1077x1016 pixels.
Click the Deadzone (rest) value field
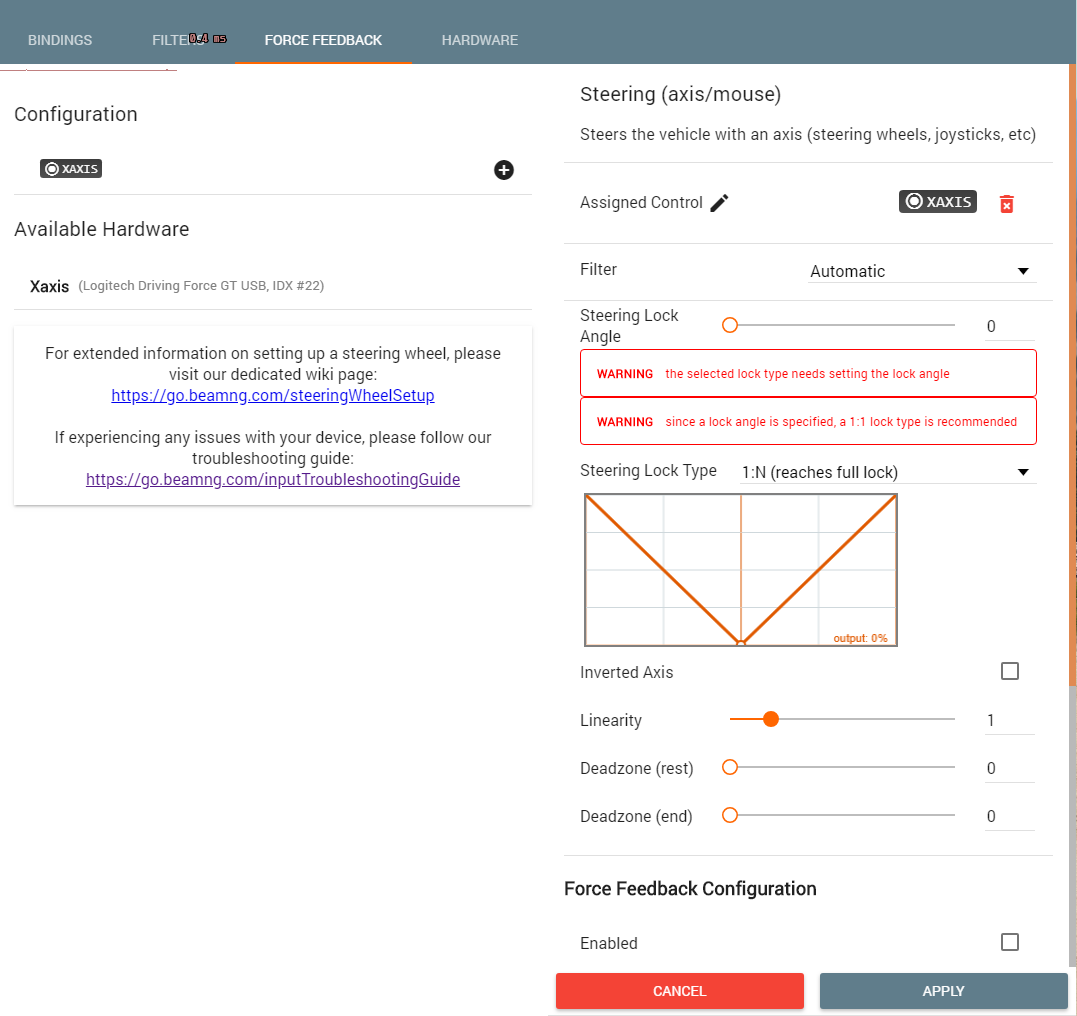[1010, 769]
